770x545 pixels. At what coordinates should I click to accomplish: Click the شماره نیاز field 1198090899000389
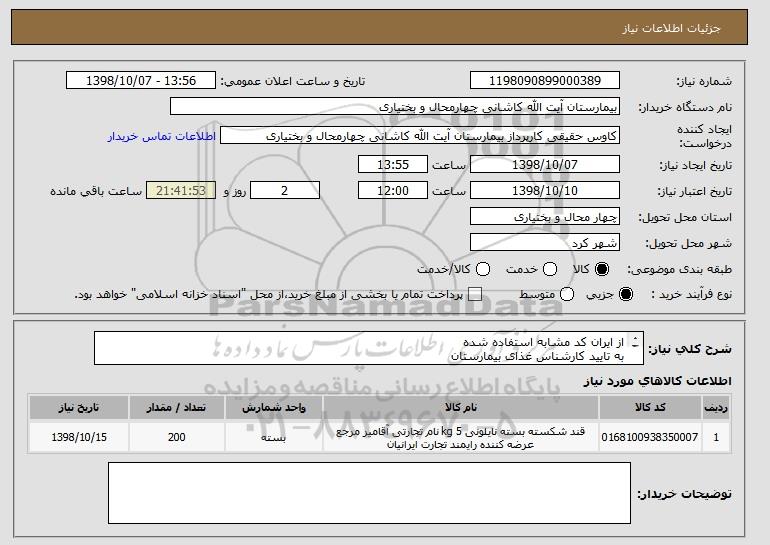point(545,81)
